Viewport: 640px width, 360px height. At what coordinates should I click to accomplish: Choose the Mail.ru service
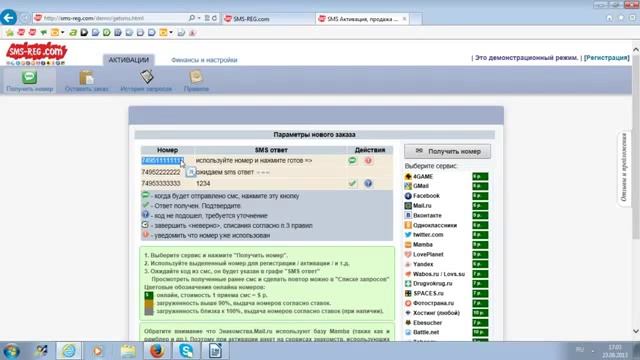pyautogui.click(x=422, y=206)
